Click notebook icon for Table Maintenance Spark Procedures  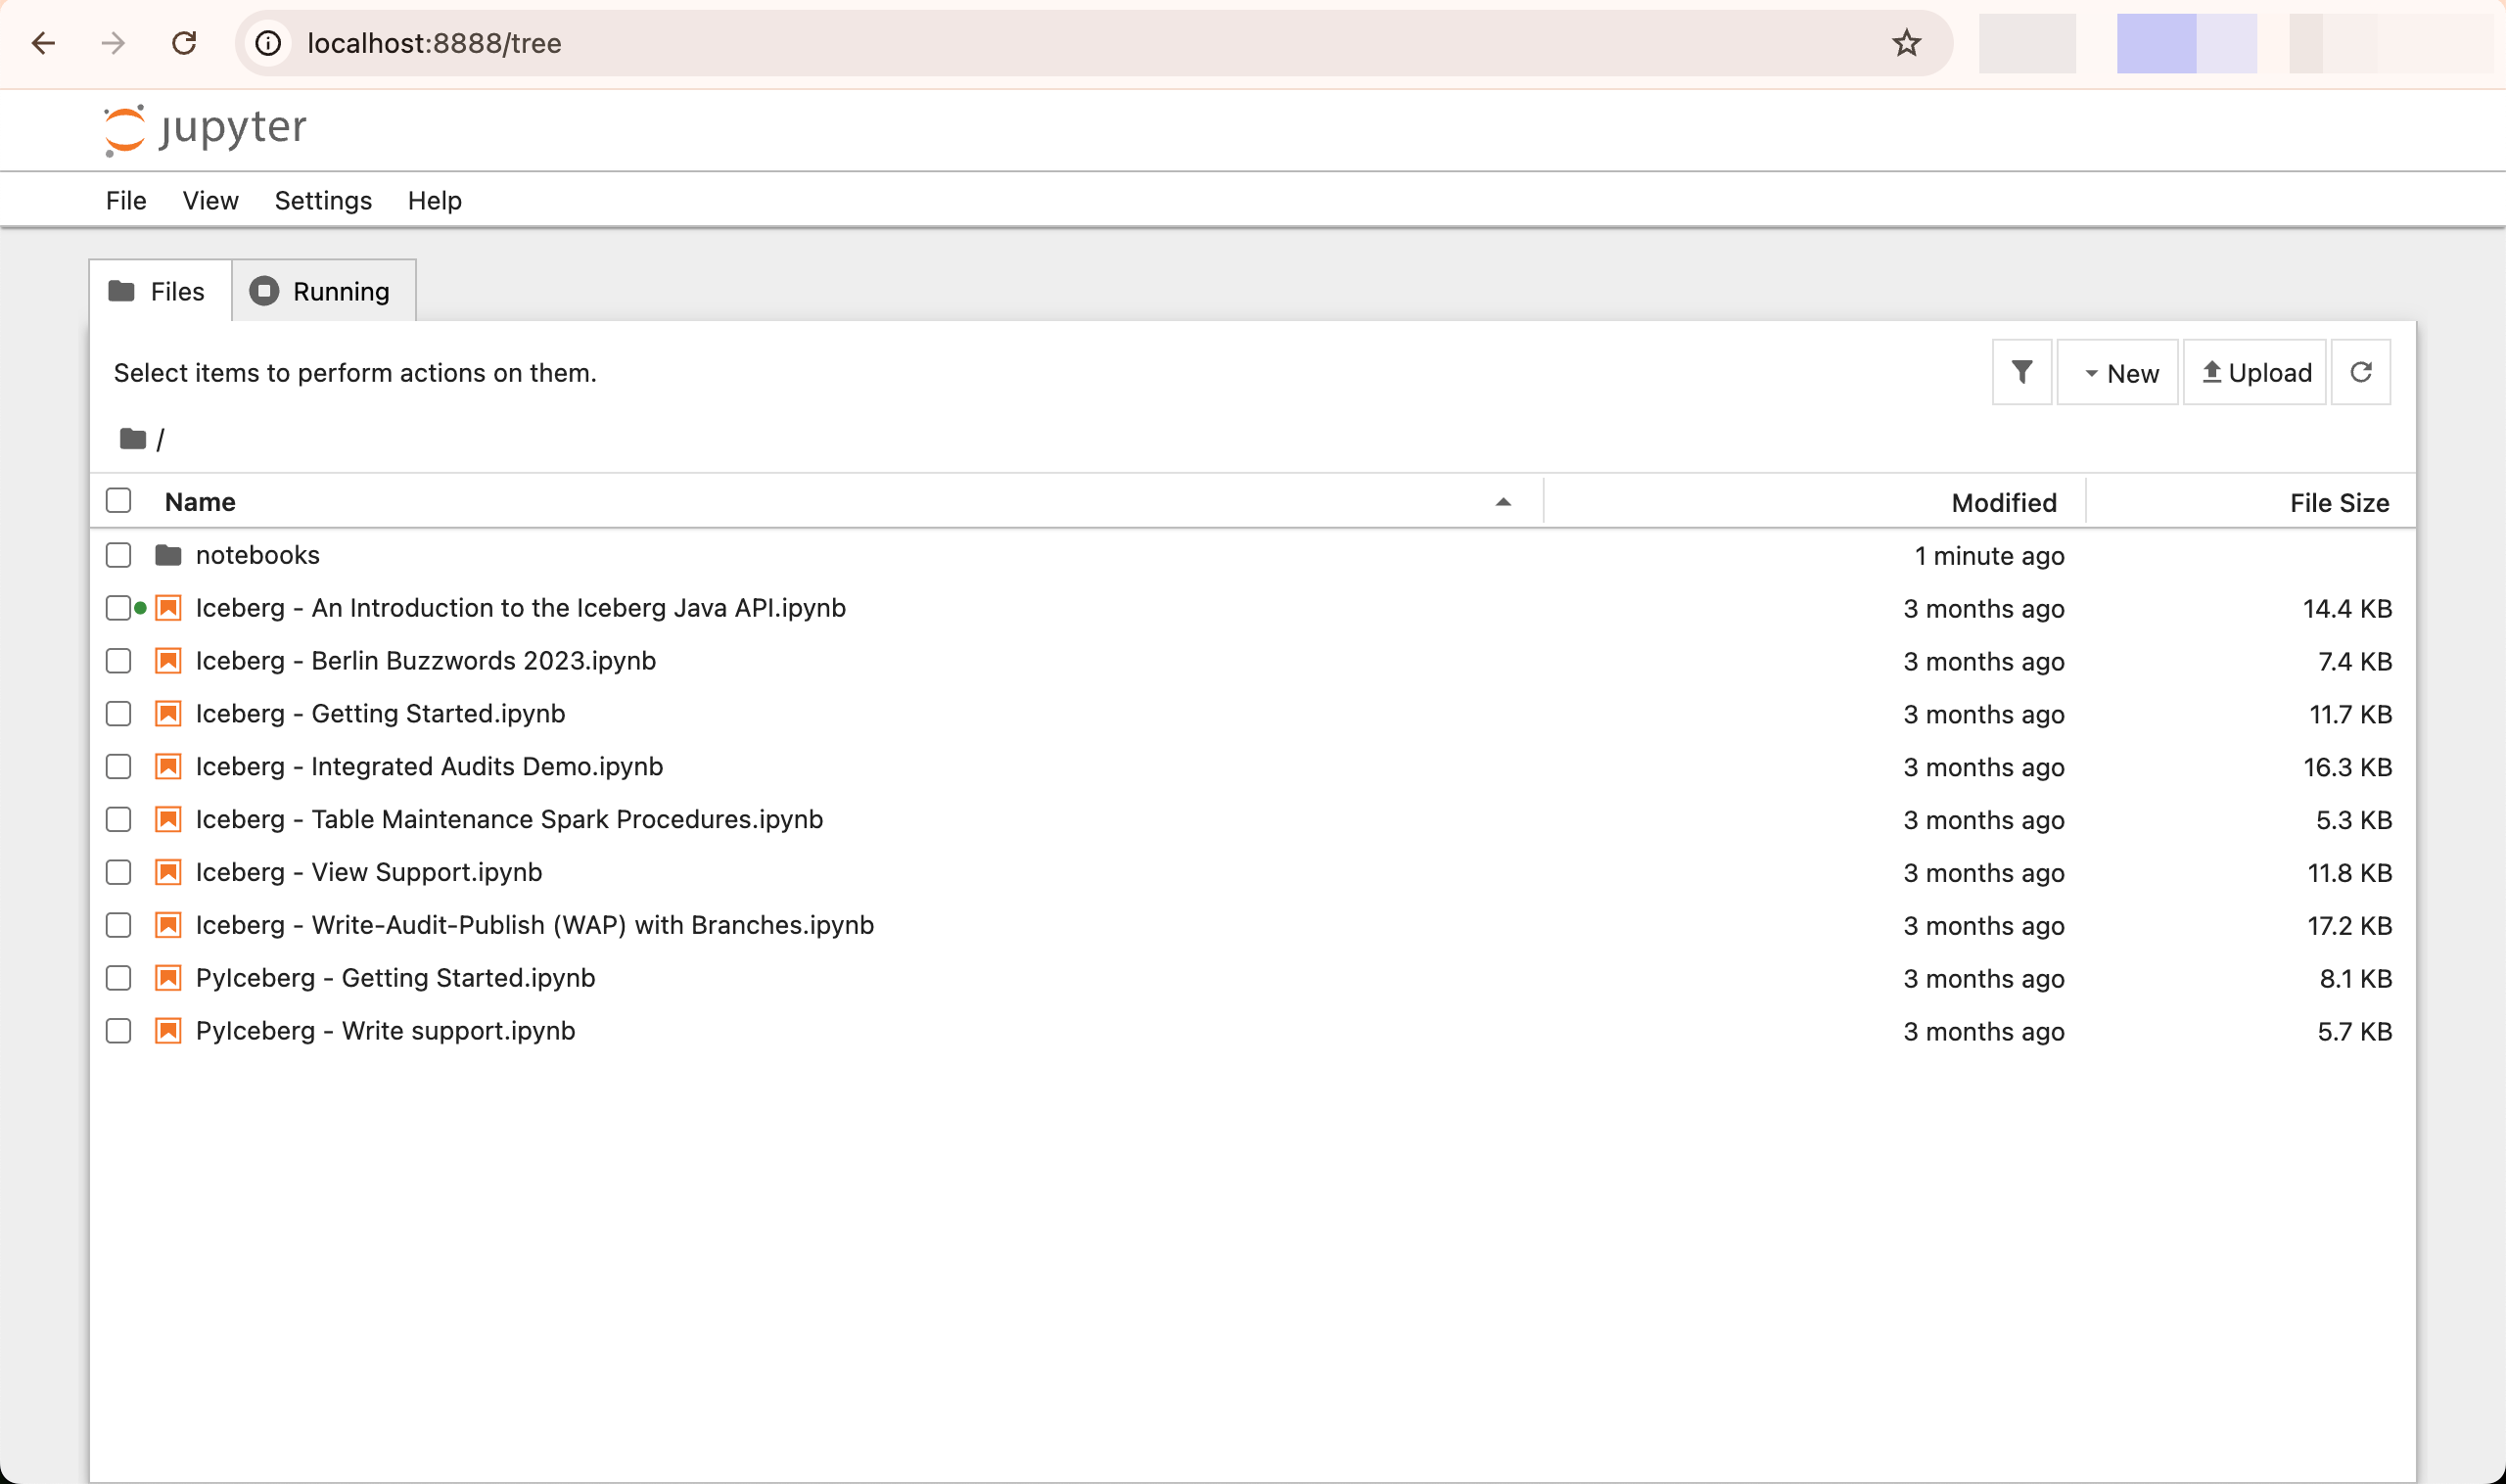(168, 820)
